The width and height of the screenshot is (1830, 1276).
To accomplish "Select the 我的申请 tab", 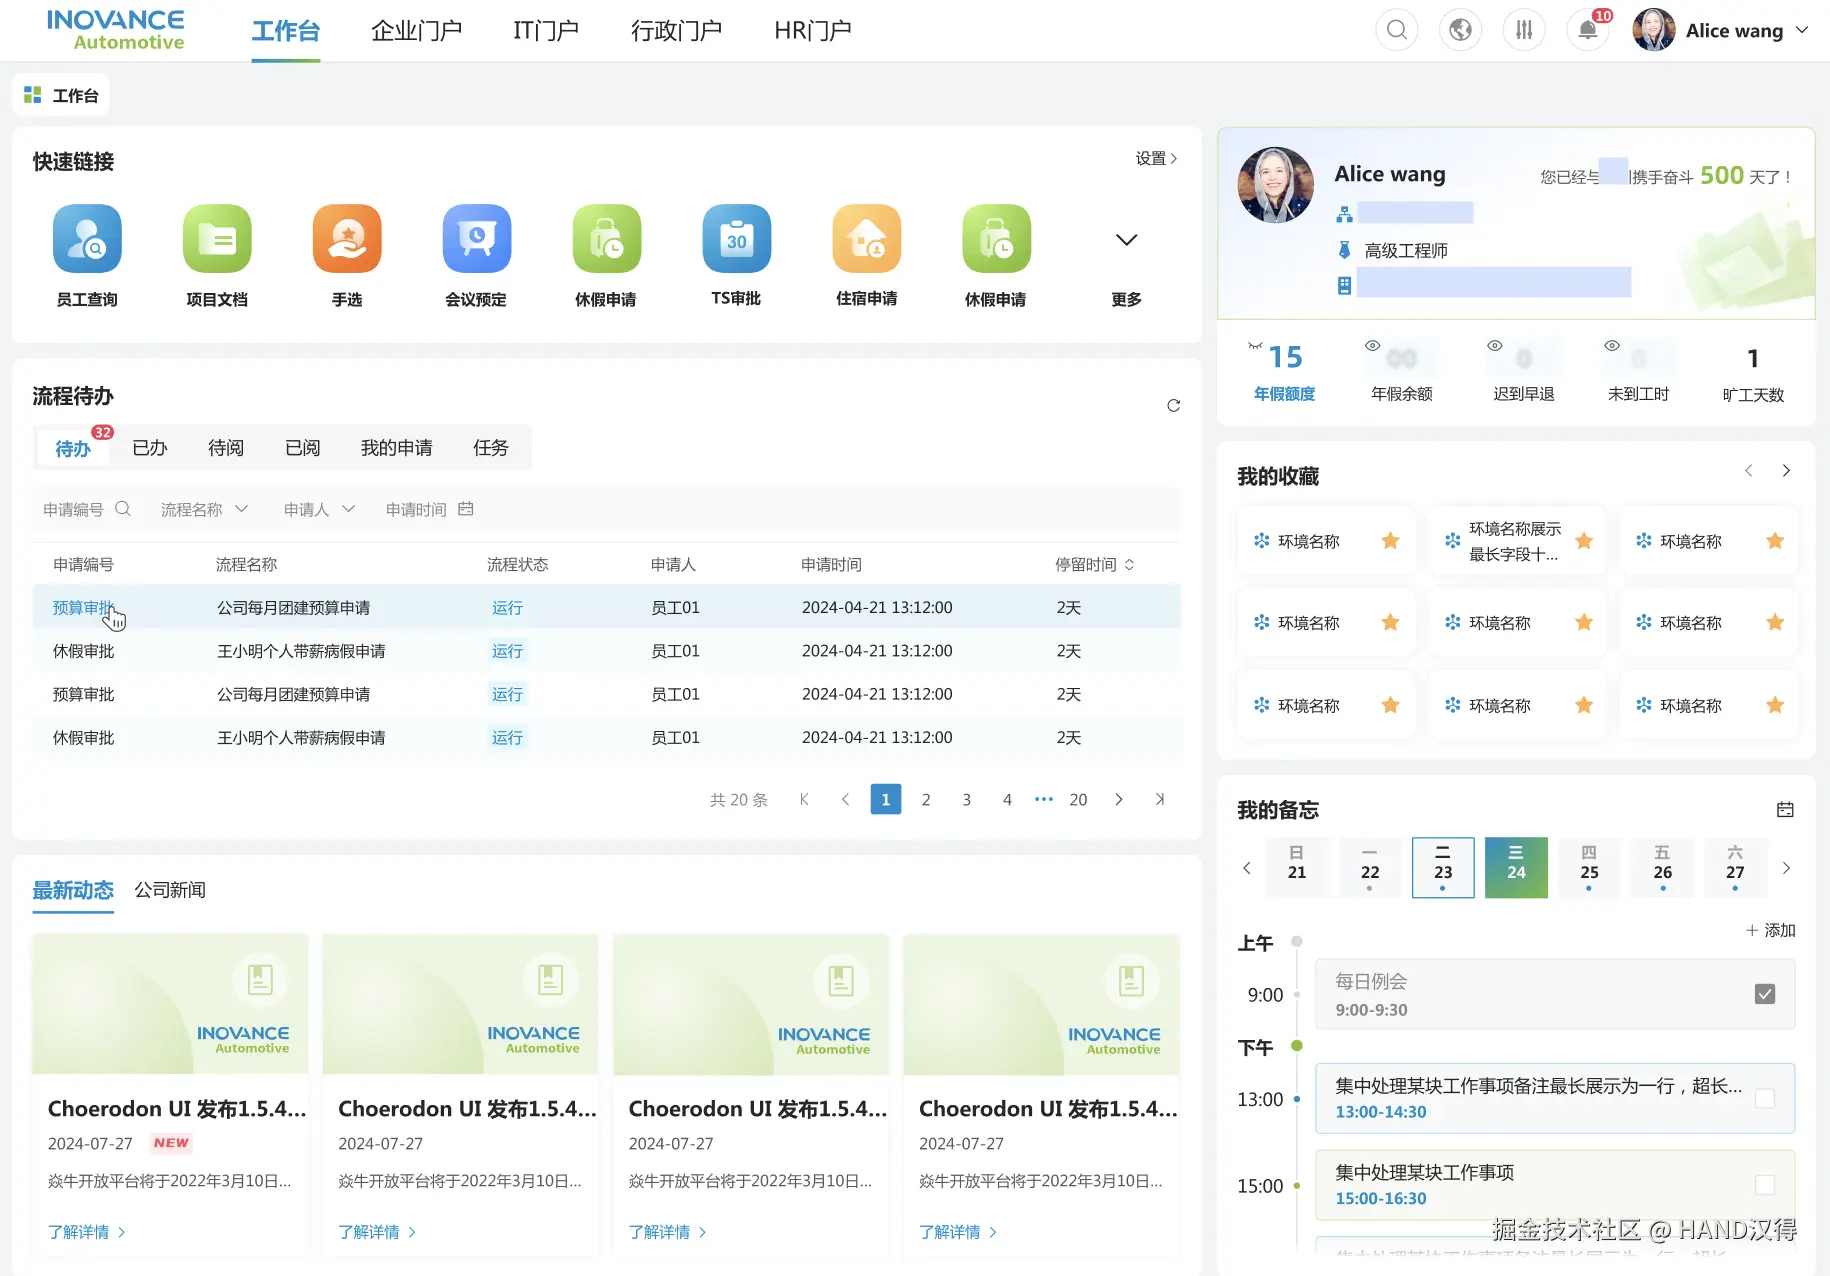I will tap(397, 448).
